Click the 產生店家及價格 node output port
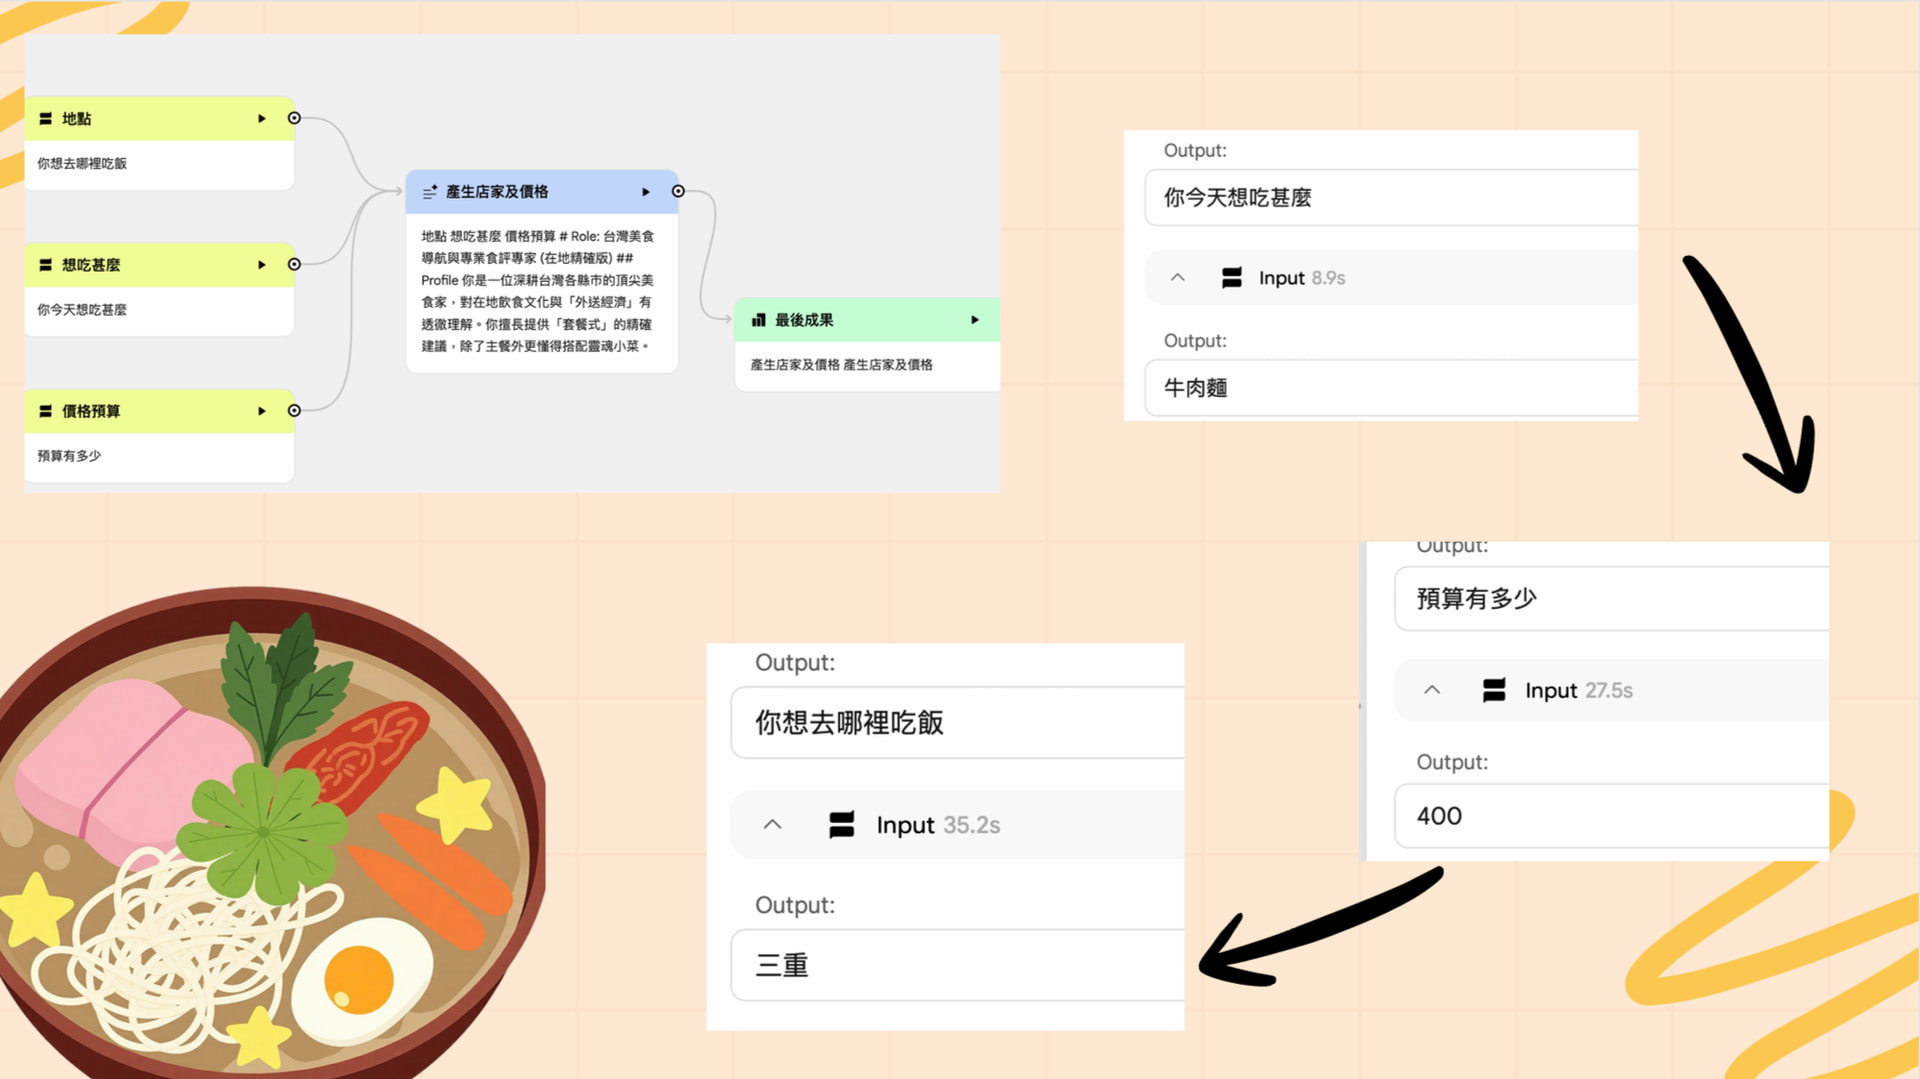 point(678,191)
